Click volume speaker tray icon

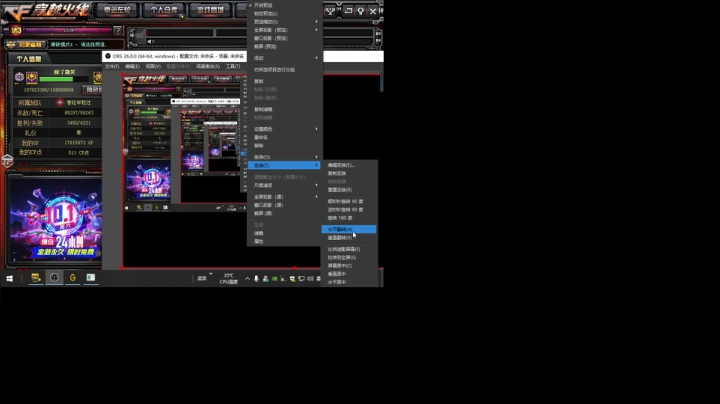point(310,279)
